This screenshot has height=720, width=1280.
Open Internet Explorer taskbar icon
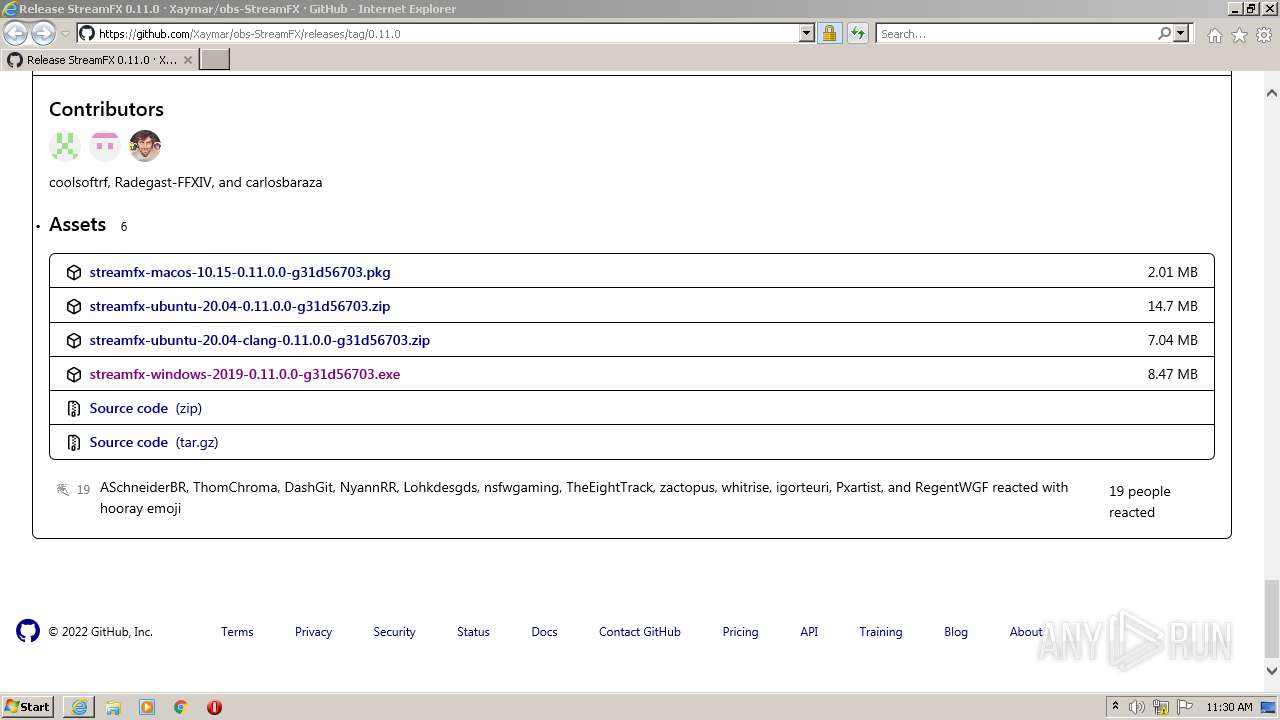[79, 707]
